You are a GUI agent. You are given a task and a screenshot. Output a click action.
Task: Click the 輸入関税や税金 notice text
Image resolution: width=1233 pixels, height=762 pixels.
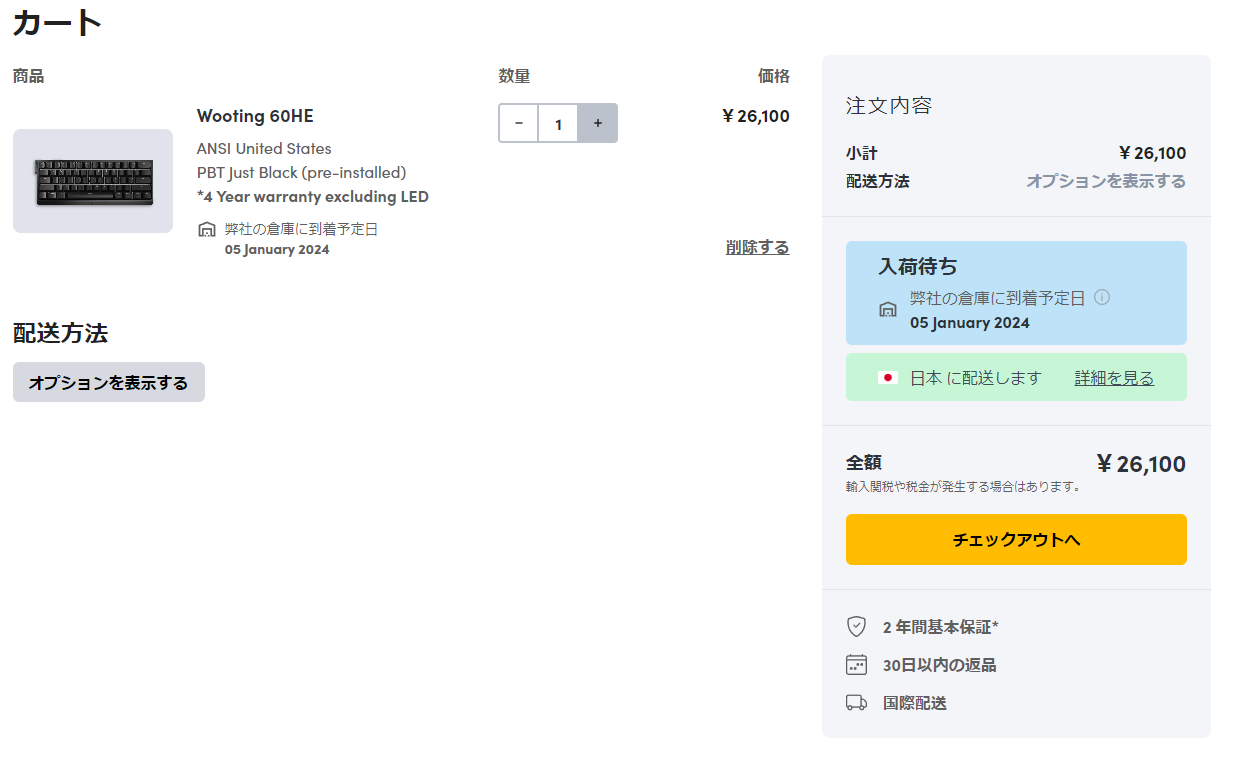(x=964, y=487)
